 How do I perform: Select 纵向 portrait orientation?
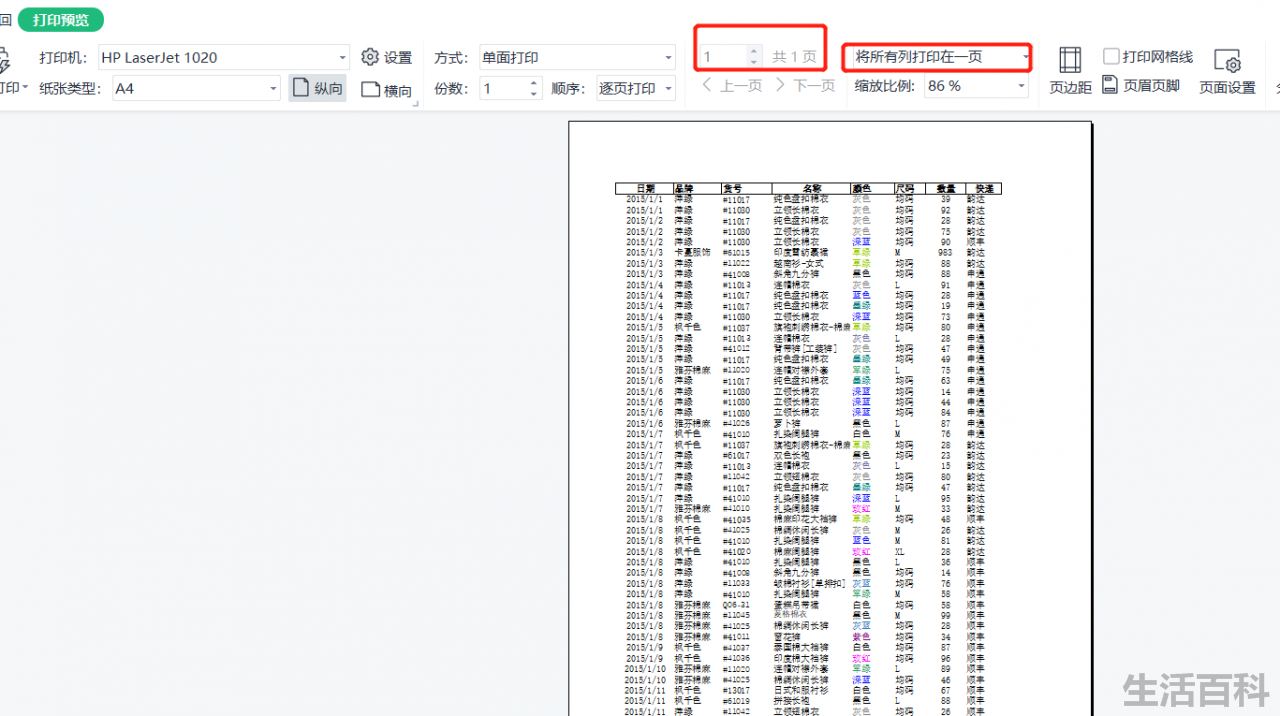(318, 88)
